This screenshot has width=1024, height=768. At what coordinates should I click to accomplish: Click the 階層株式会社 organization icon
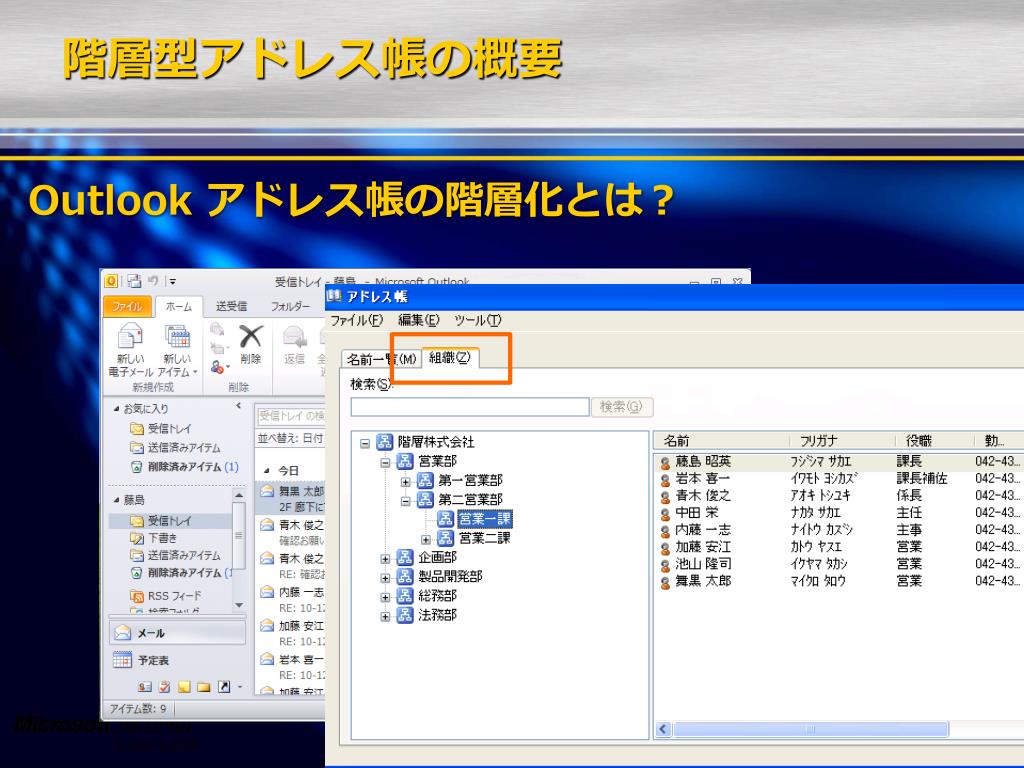[x=385, y=442]
